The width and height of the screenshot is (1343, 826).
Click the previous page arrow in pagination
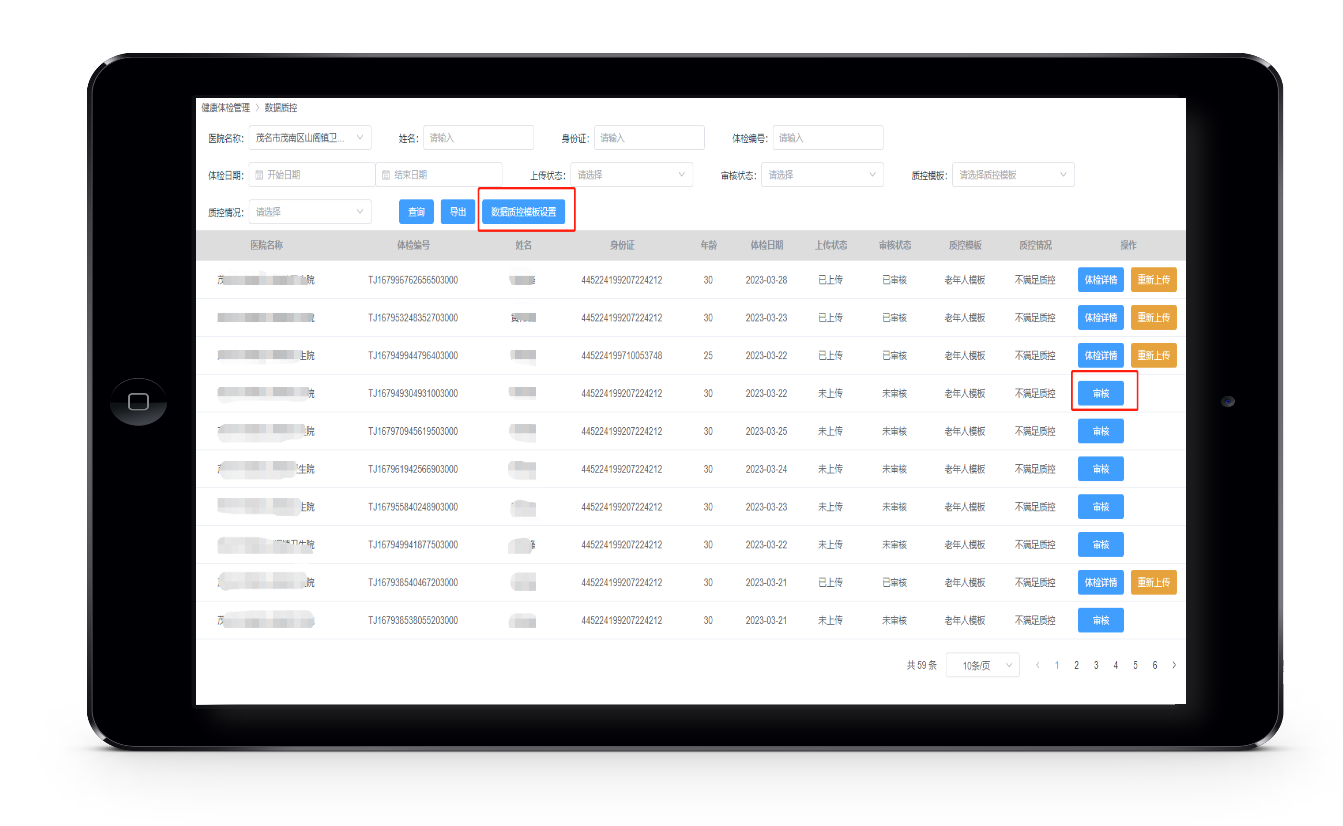coord(1037,665)
